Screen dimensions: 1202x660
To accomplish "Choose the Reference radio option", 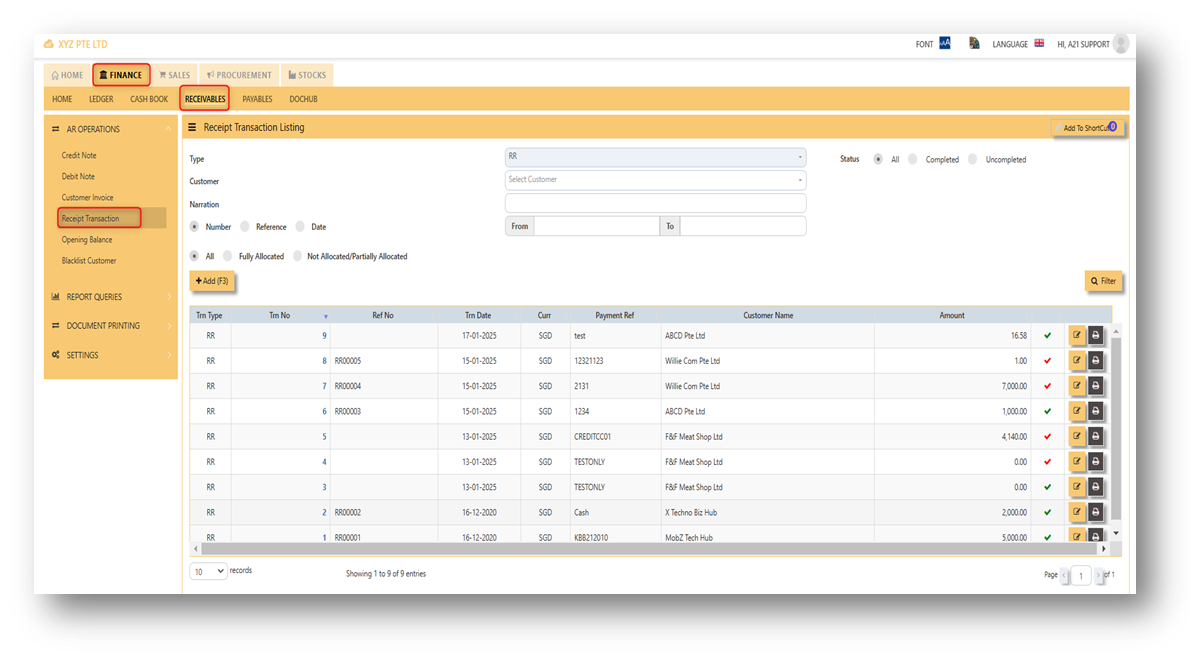I will pos(245,227).
